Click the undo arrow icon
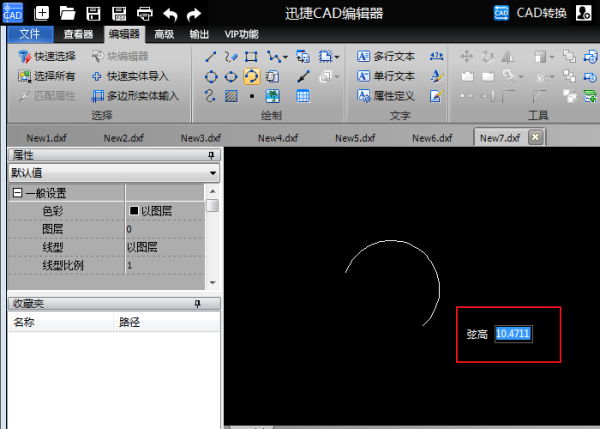This screenshot has width=600, height=429. [x=170, y=13]
